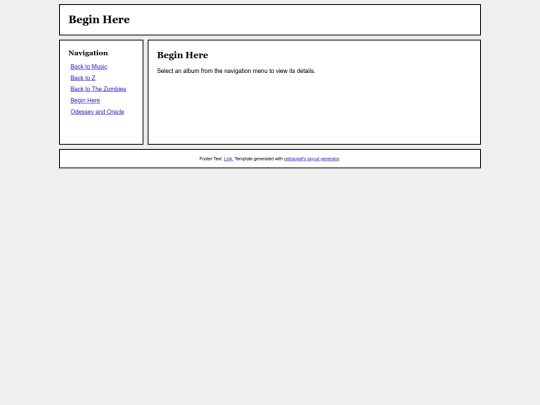The image size is (540, 405).
Task: Open the Back to Music link
Action: point(89,66)
